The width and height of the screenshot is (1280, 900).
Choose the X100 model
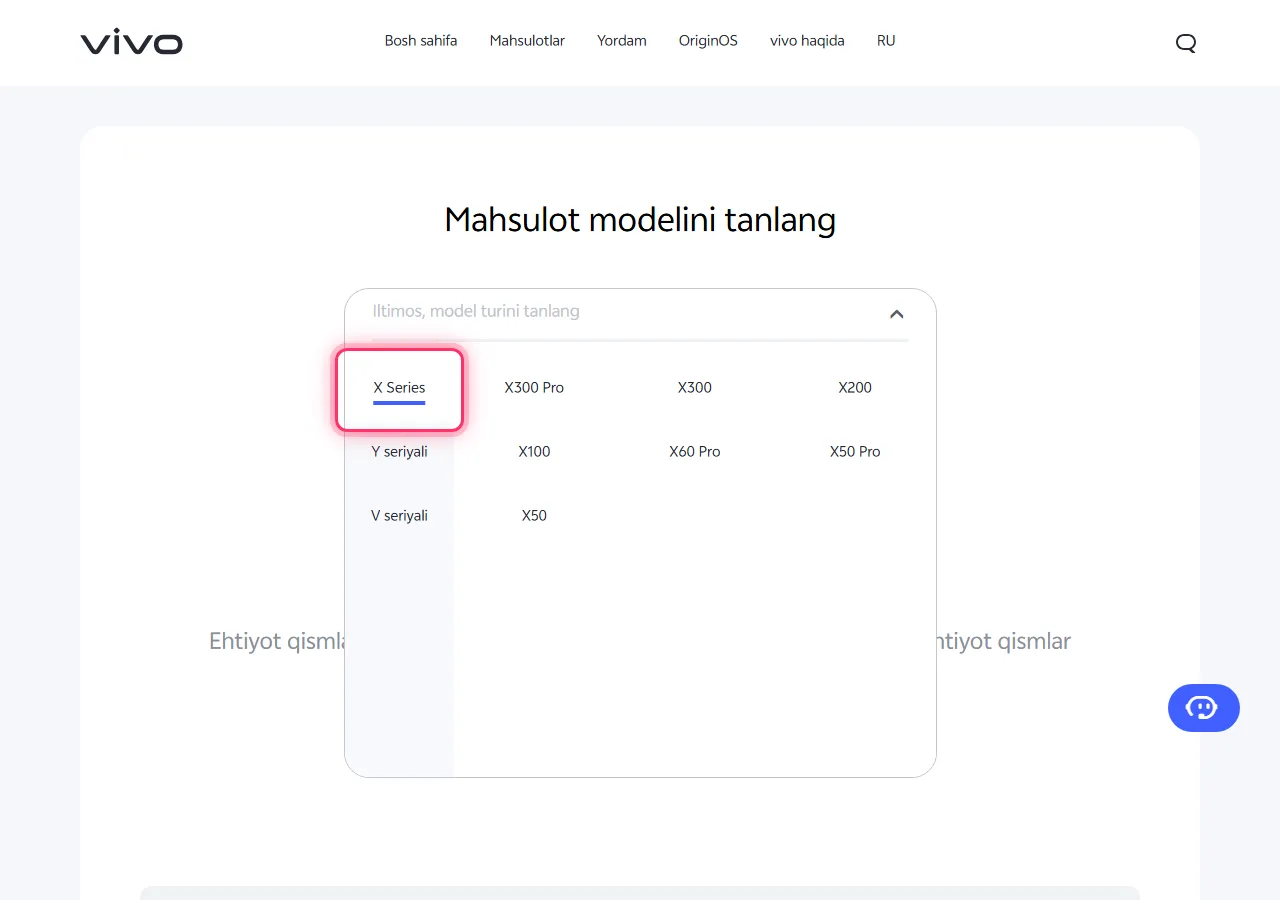(534, 452)
